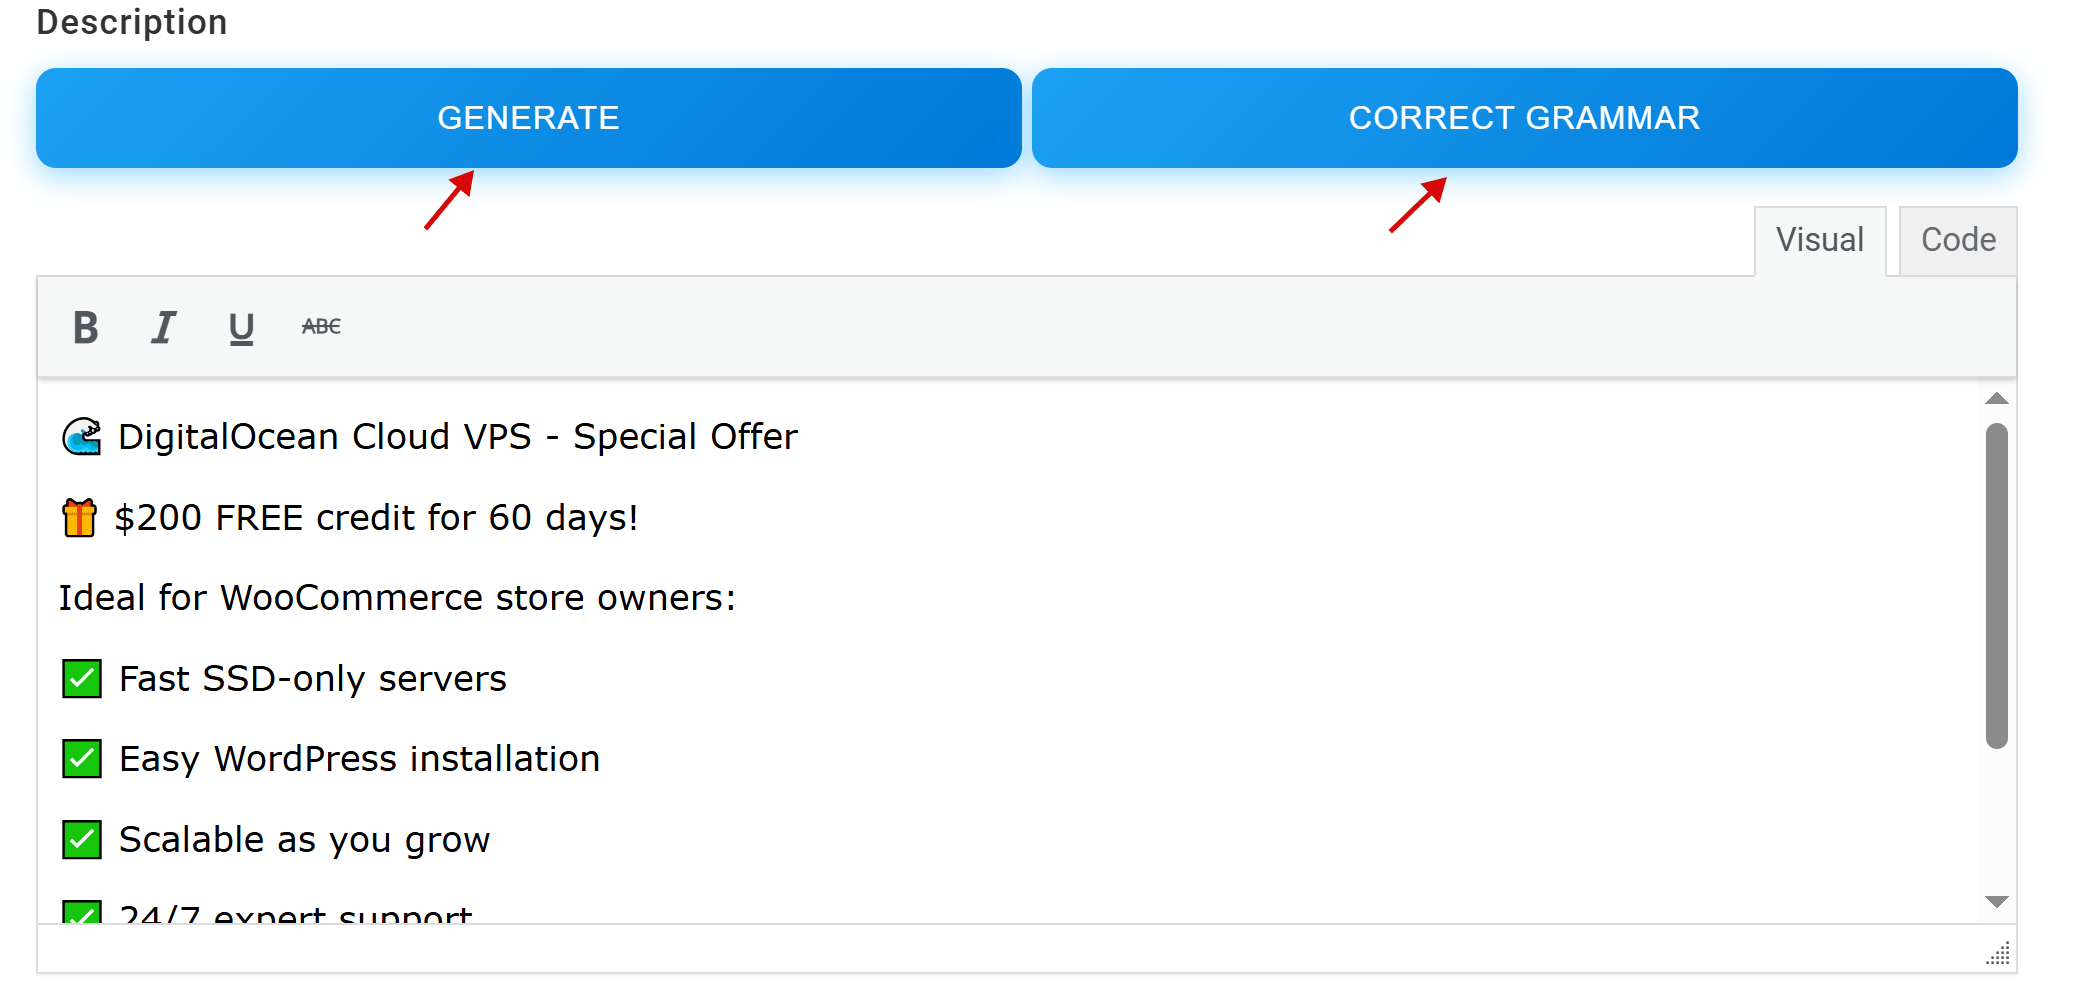
Task: Click green checkmark beside Easy WordPress installation
Action: [82, 759]
